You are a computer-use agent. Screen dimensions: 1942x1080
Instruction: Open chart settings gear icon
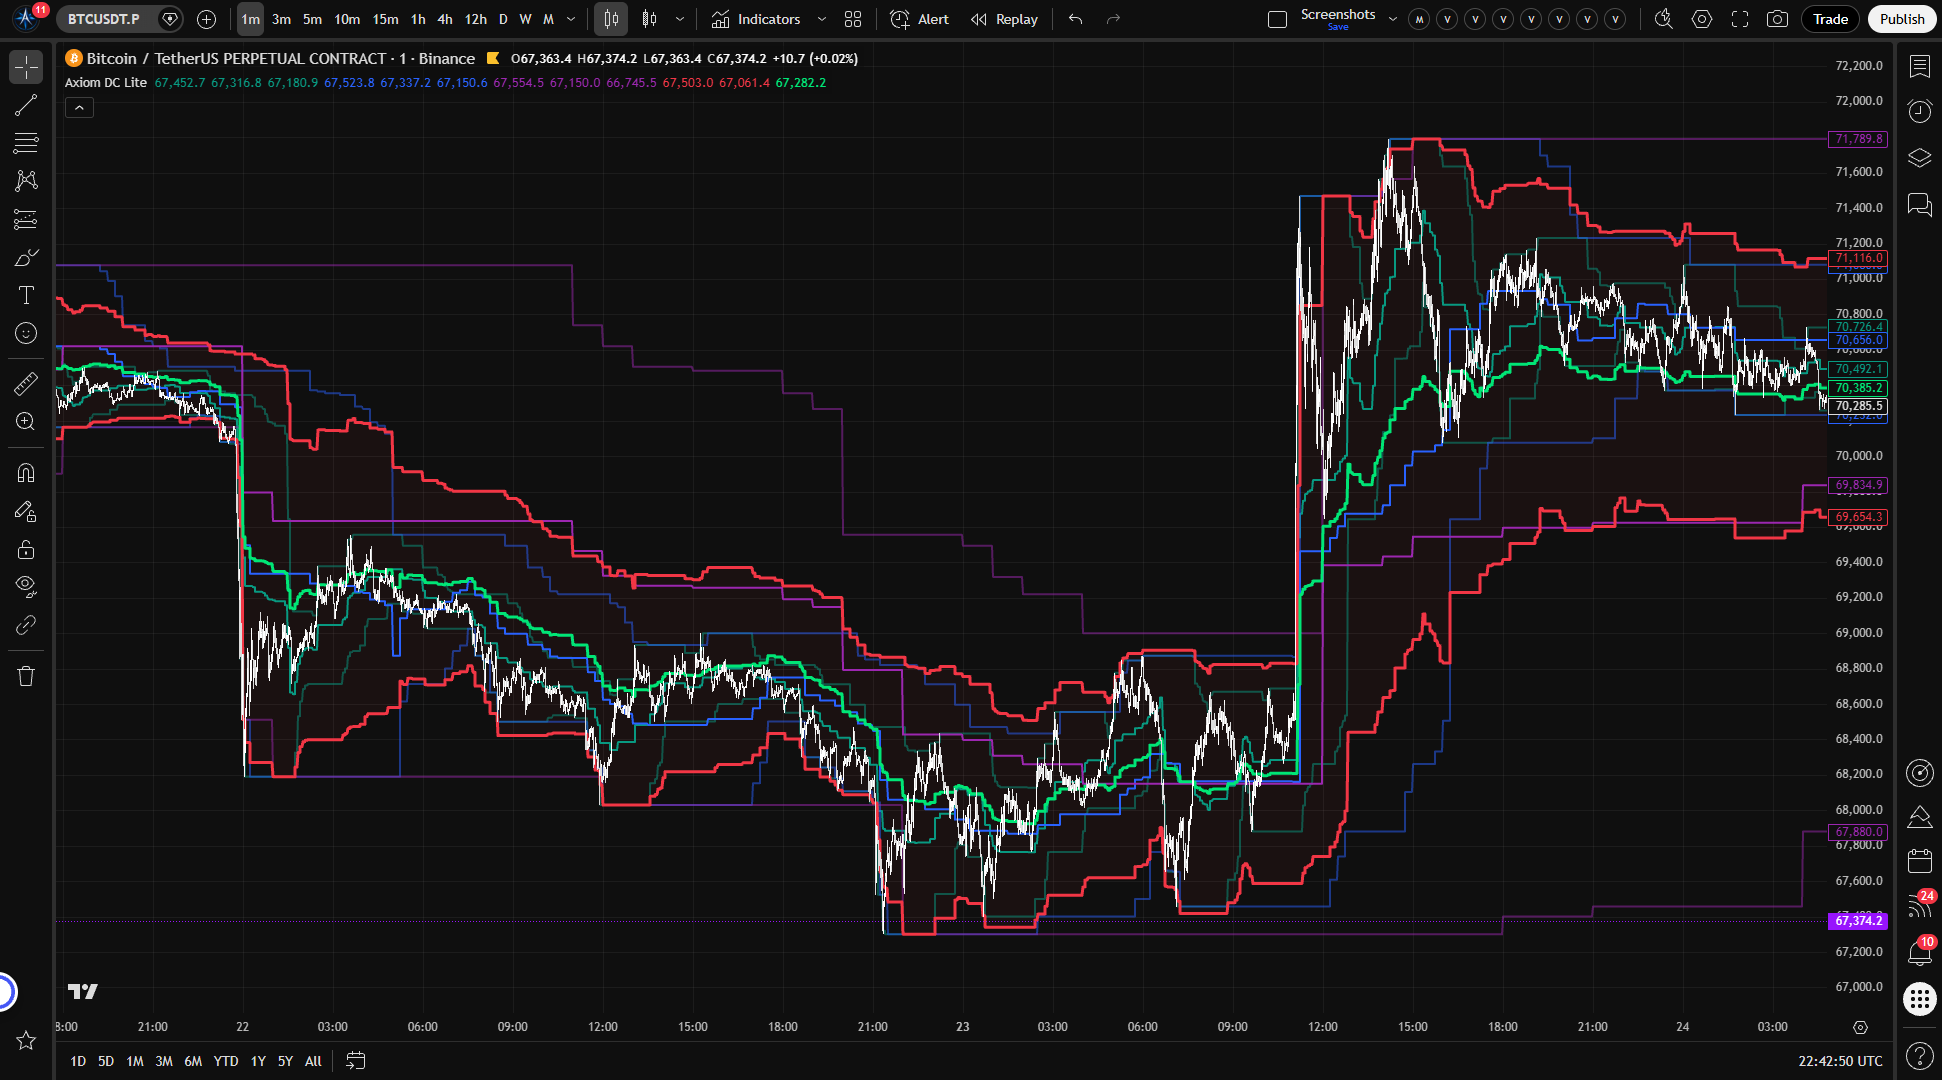(x=1702, y=19)
